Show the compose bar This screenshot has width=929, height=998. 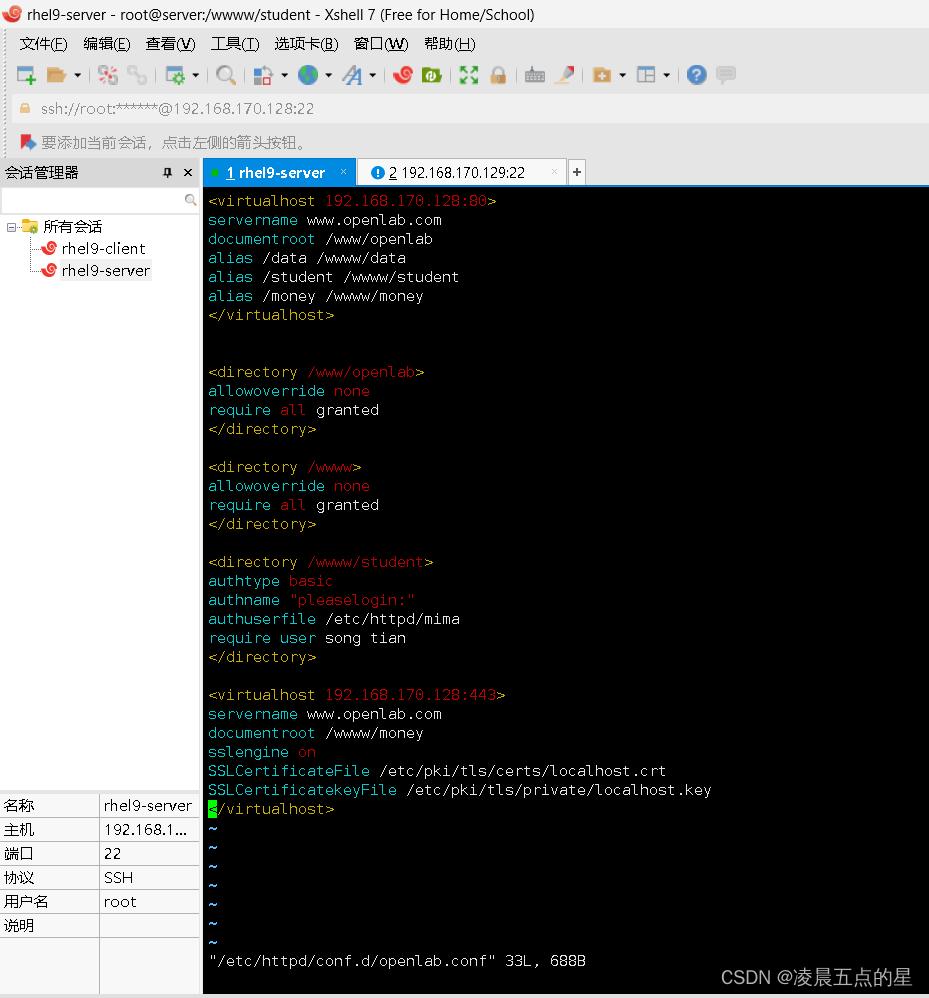point(726,75)
